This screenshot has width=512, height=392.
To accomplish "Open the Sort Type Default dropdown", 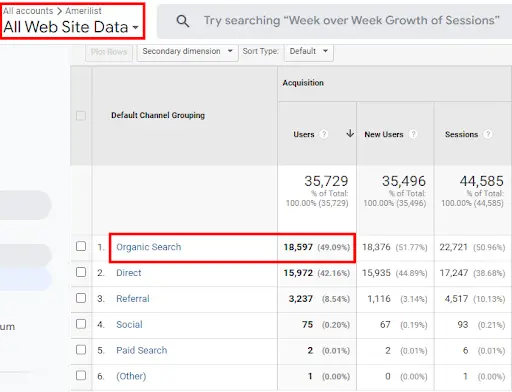I will point(309,52).
